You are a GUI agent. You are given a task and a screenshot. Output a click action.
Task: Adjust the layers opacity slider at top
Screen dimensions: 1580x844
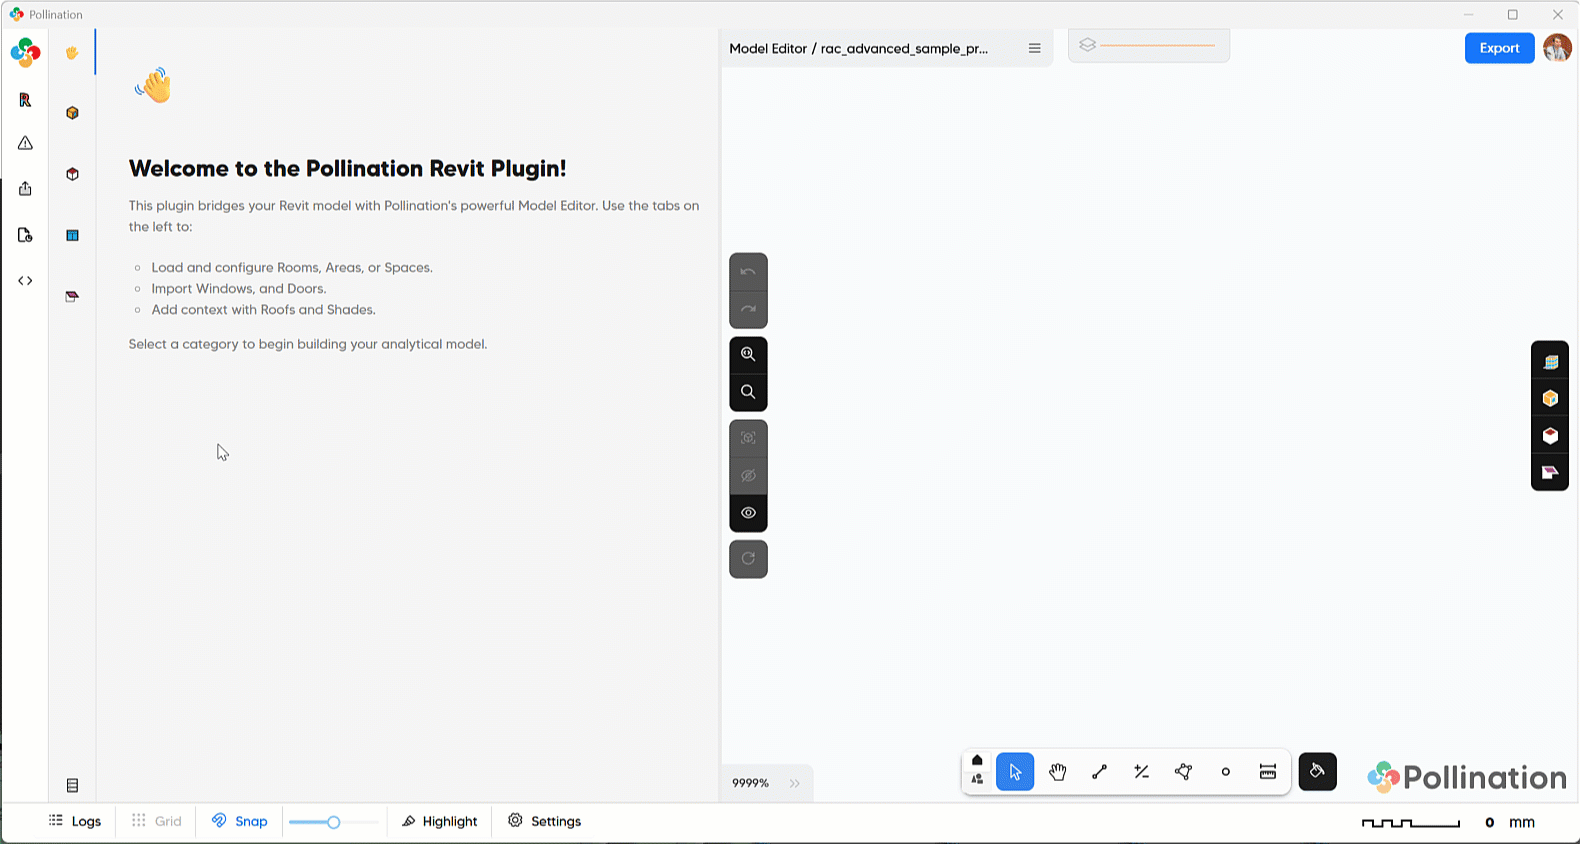(x=1157, y=45)
